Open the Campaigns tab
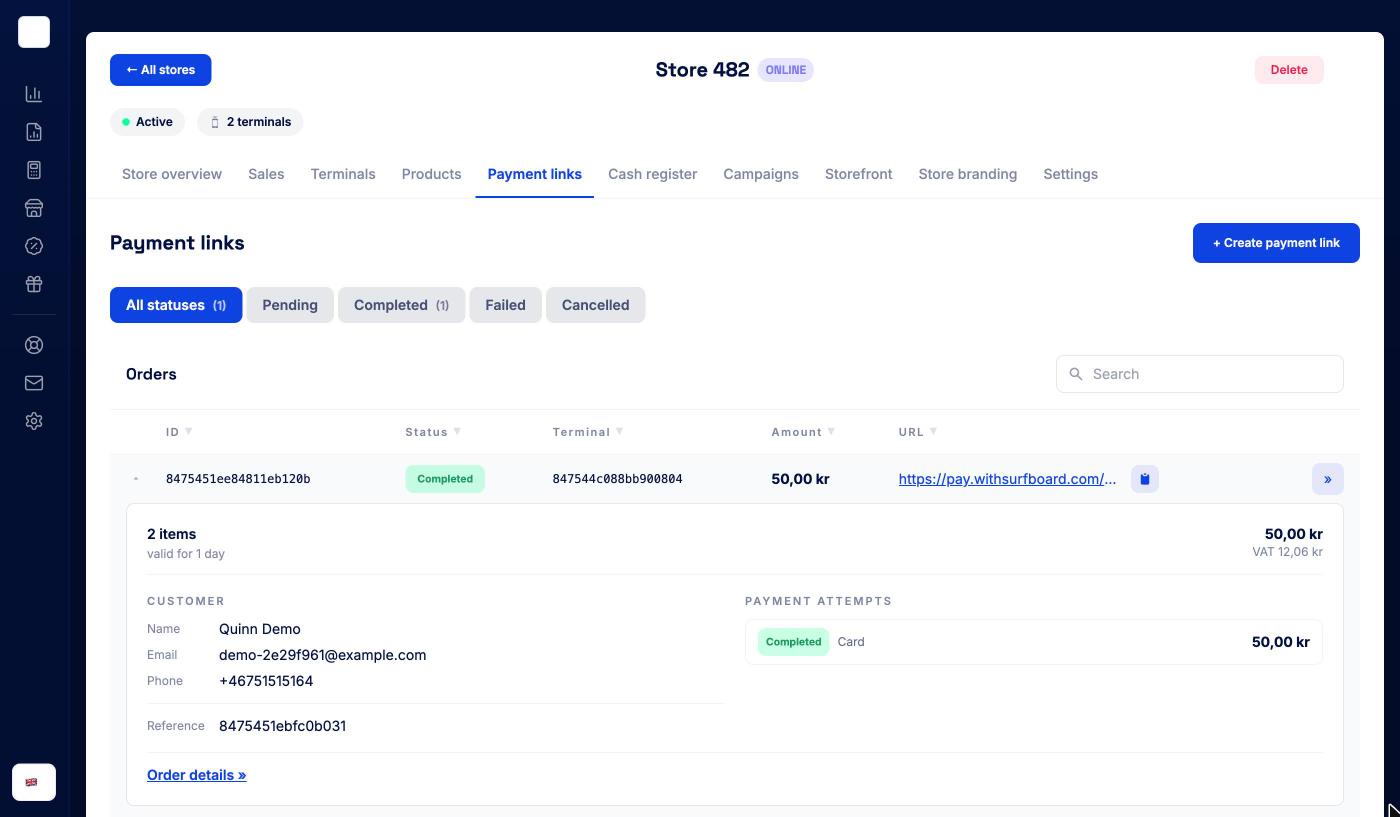 tap(761, 174)
